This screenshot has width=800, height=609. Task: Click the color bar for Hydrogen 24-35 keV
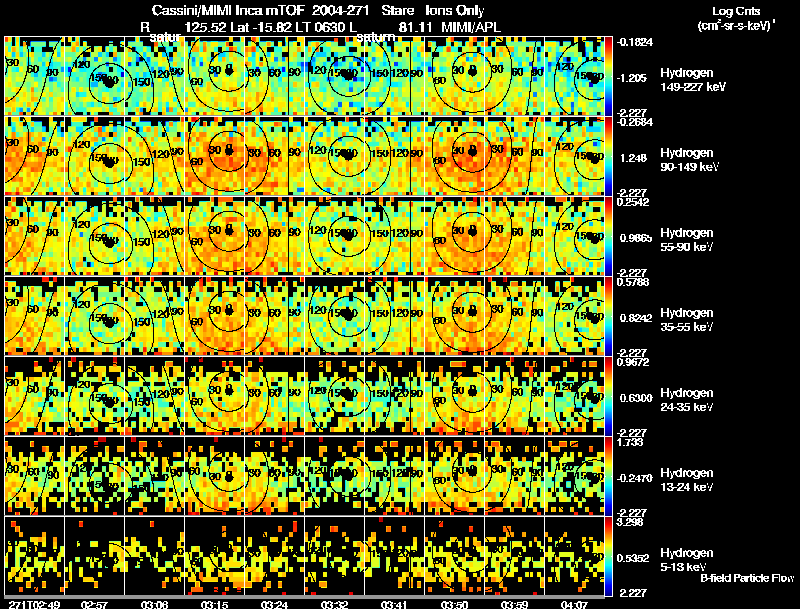pyautogui.click(x=609, y=397)
